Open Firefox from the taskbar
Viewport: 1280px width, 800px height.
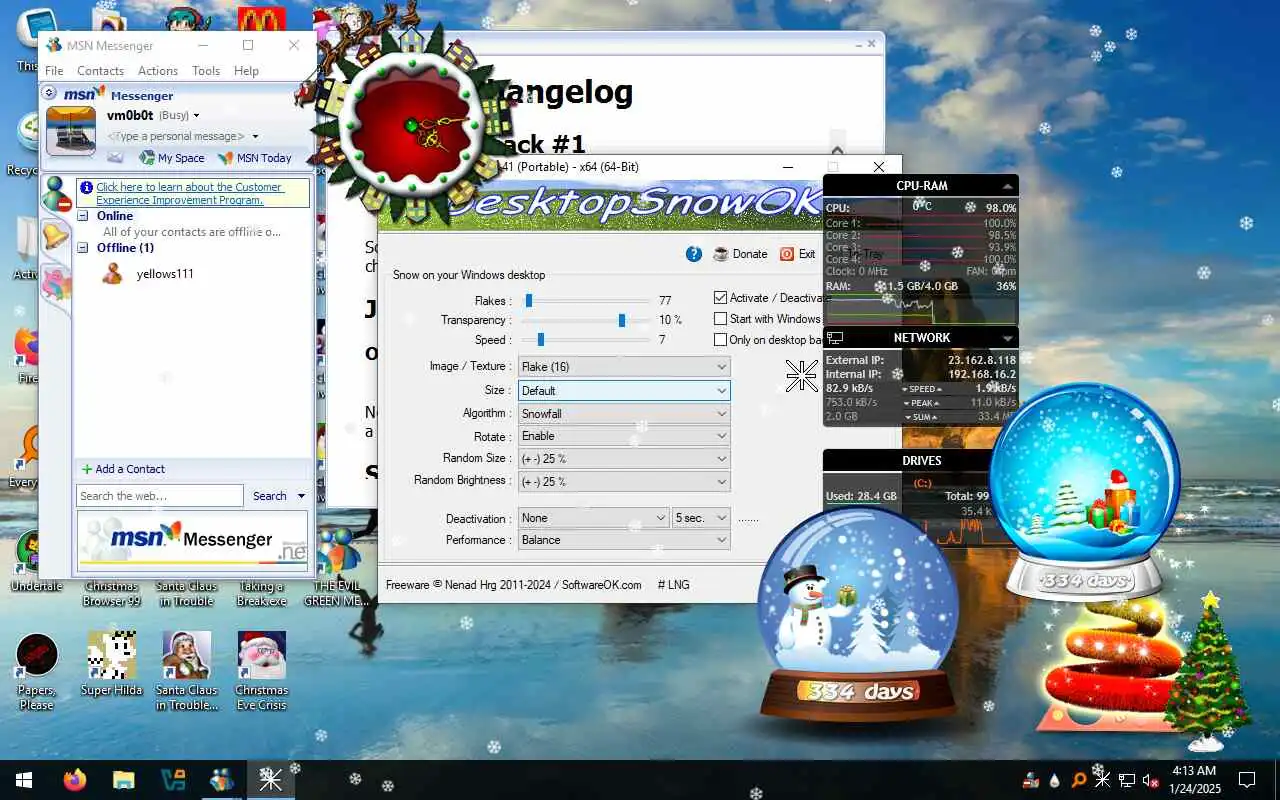coord(75,780)
